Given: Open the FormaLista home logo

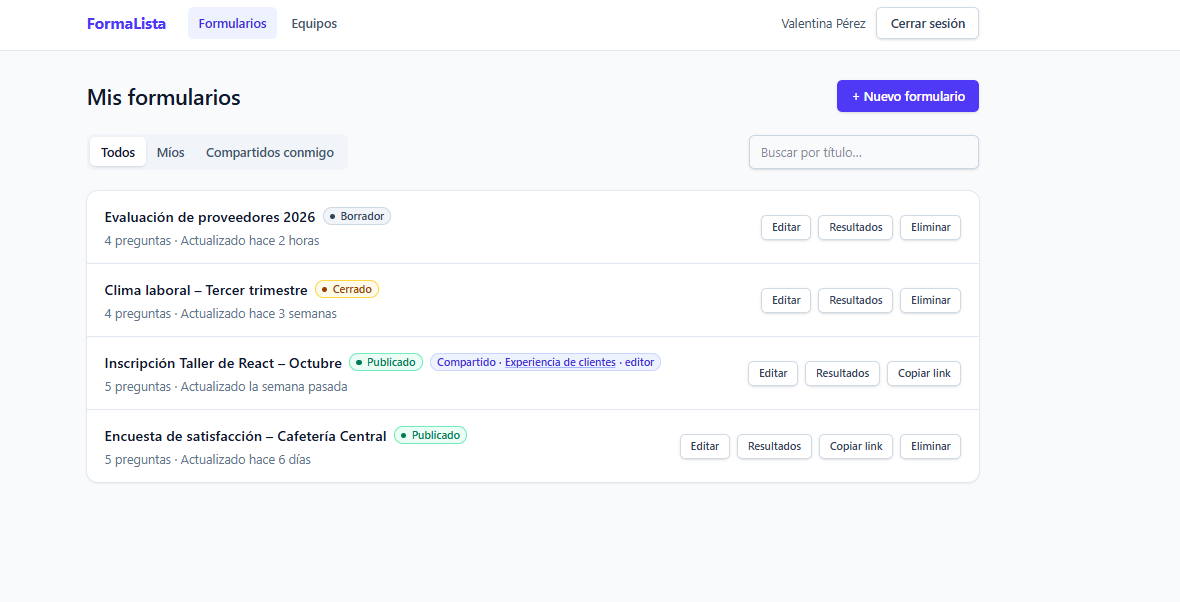Looking at the screenshot, I should click(126, 23).
